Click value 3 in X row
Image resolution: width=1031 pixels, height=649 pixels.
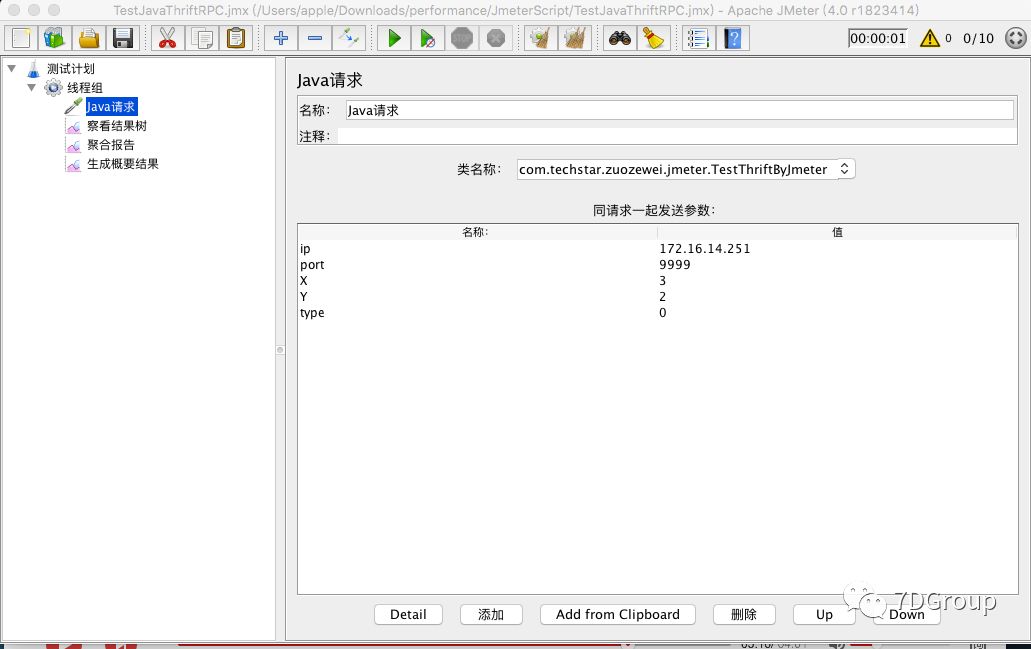point(837,281)
